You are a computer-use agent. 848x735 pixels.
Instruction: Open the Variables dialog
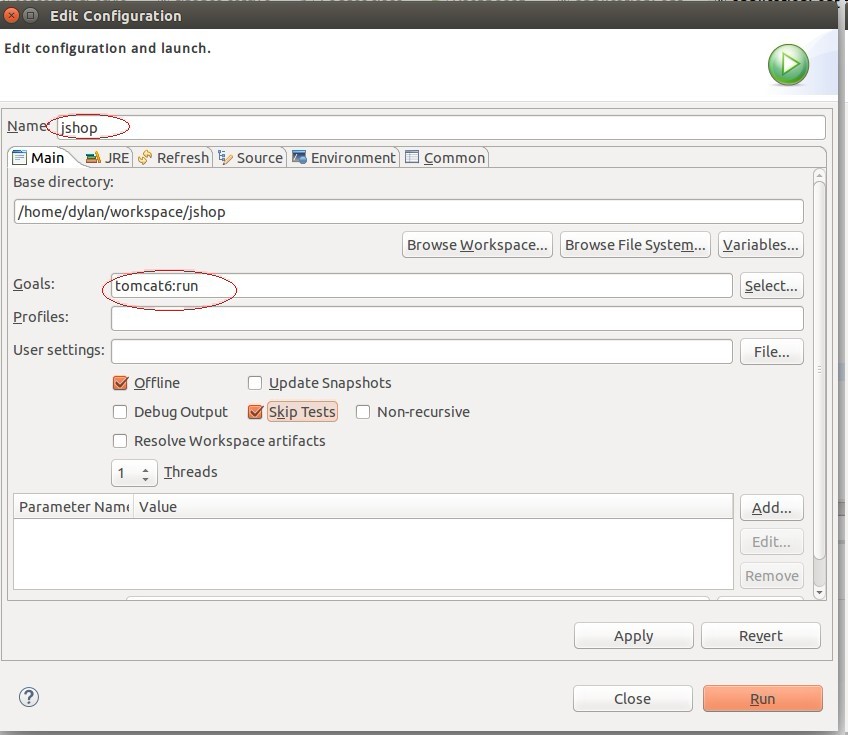click(x=760, y=244)
